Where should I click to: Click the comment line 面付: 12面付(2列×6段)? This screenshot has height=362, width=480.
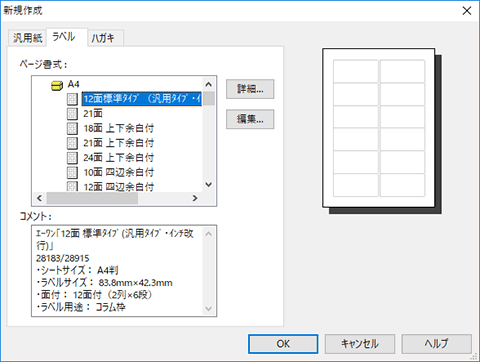[x=94, y=295]
